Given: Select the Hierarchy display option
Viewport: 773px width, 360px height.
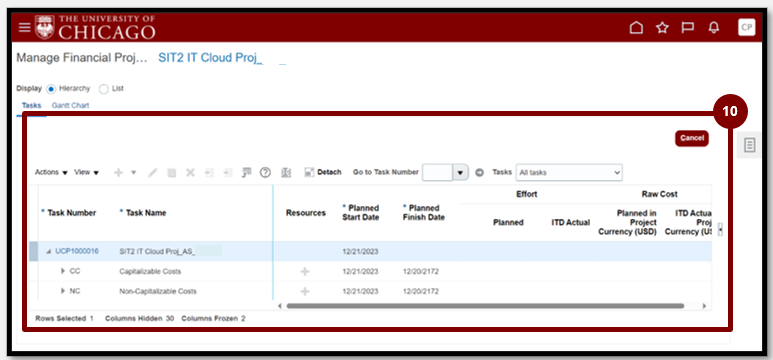Looking at the screenshot, I should 51,89.
